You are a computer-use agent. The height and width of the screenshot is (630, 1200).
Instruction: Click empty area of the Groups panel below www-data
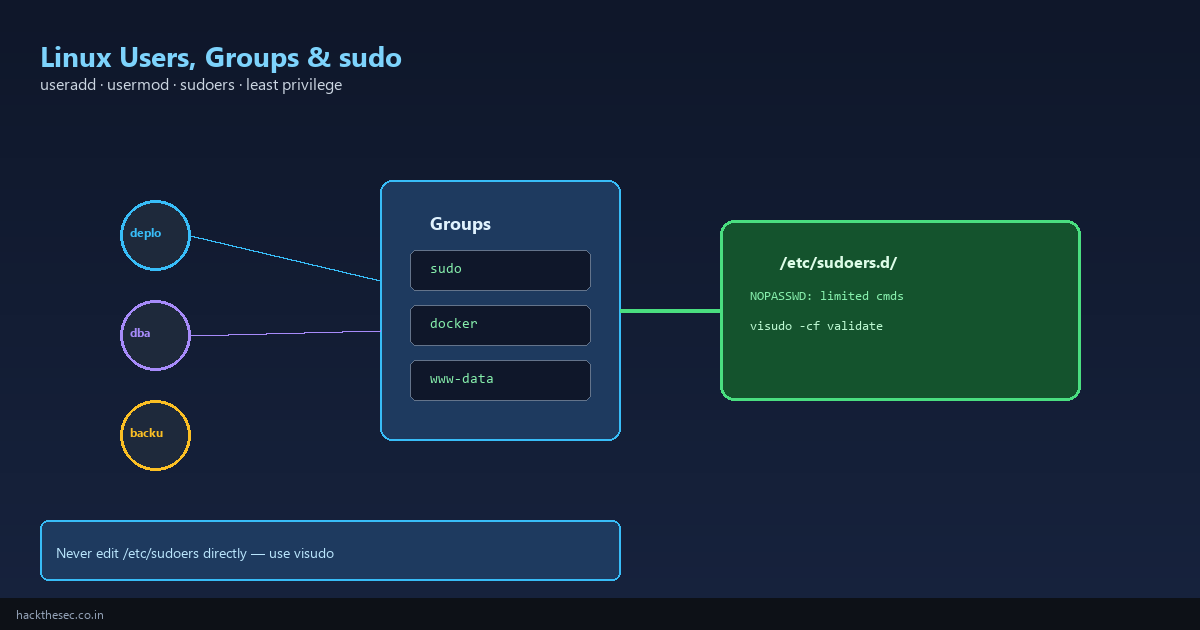(500, 420)
